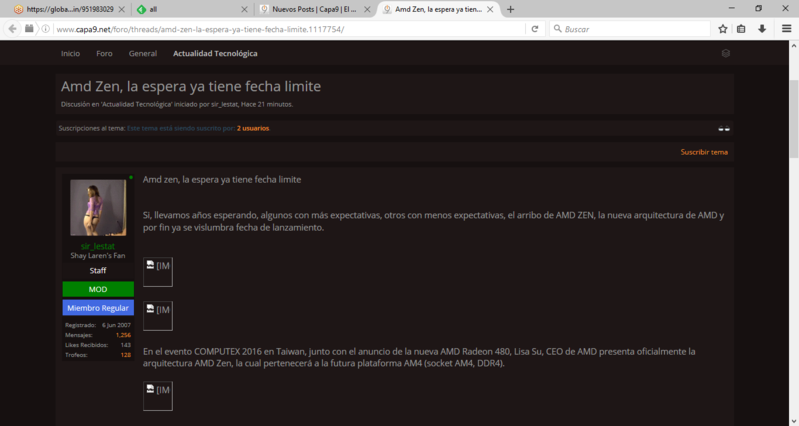Select the 'Amd Zen, la espera ya tien...' tab
Image resolution: width=799 pixels, height=426 pixels.
tap(438, 9)
